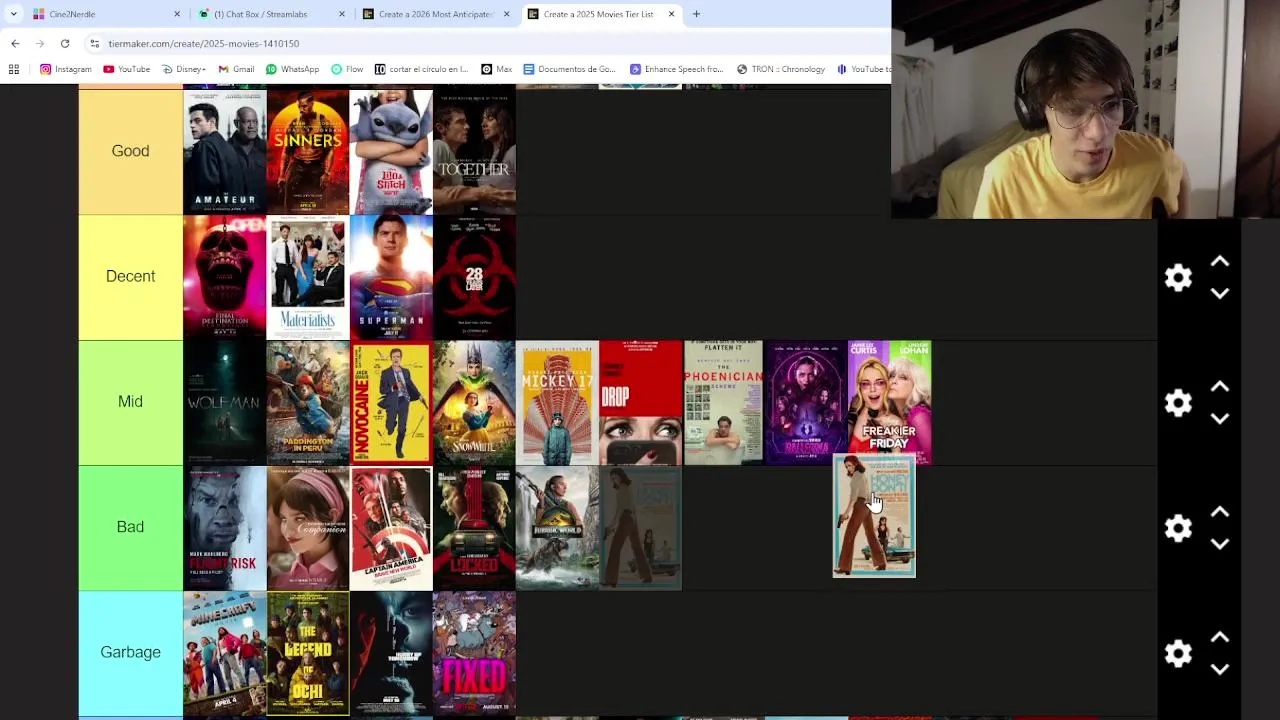Select the Create a 2025 Movies Tier List tab

601,14
